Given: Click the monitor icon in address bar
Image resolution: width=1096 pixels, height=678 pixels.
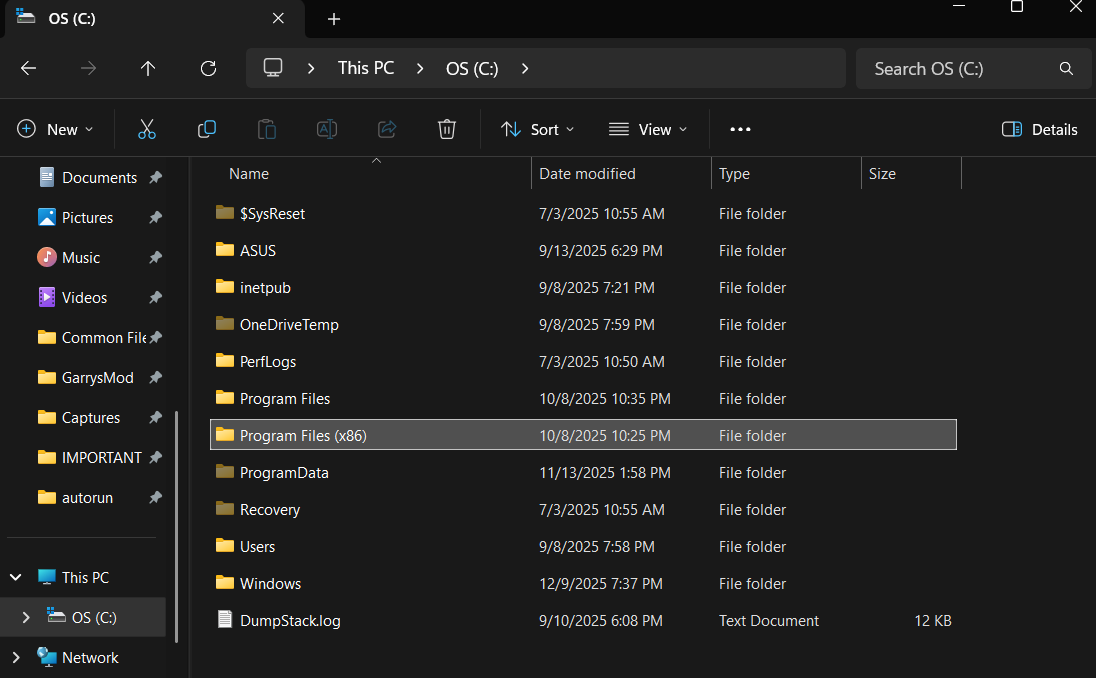Looking at the screenshot, I should (x=273, y=68).
